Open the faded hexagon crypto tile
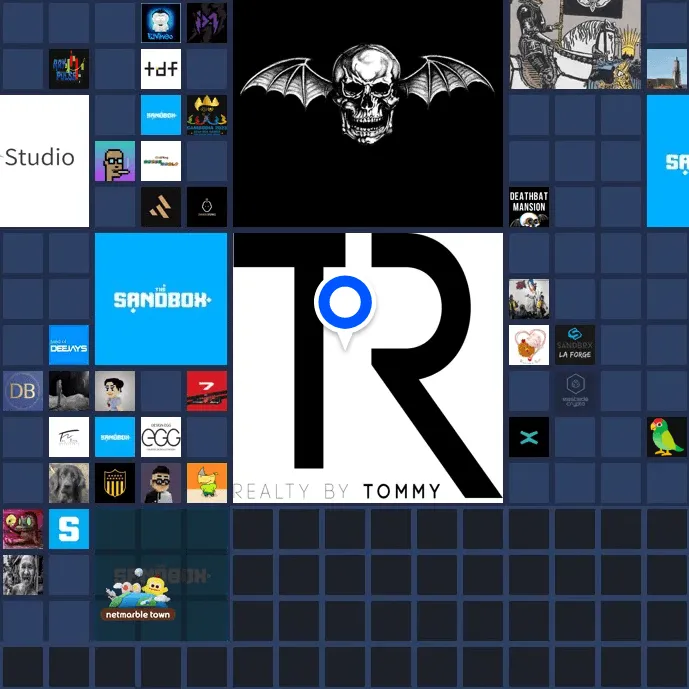 pyautogui.click(x=575, y=391)
